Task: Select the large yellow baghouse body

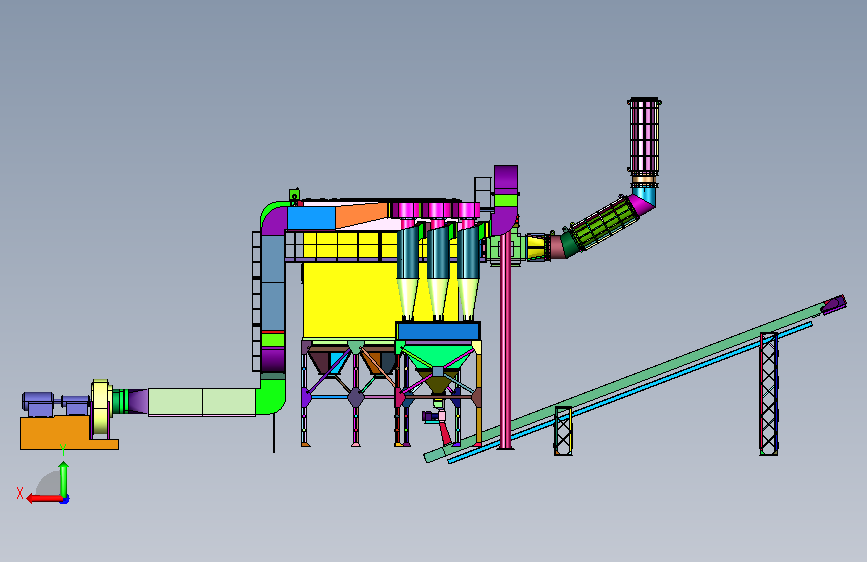Action: (x=349, y=299)
